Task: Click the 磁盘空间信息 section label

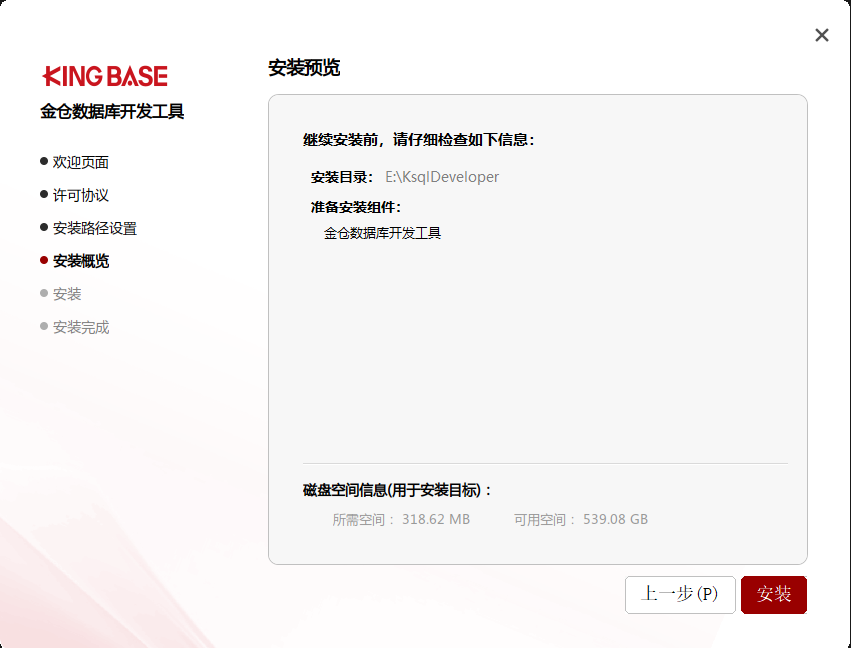Action: click(398, 490)
